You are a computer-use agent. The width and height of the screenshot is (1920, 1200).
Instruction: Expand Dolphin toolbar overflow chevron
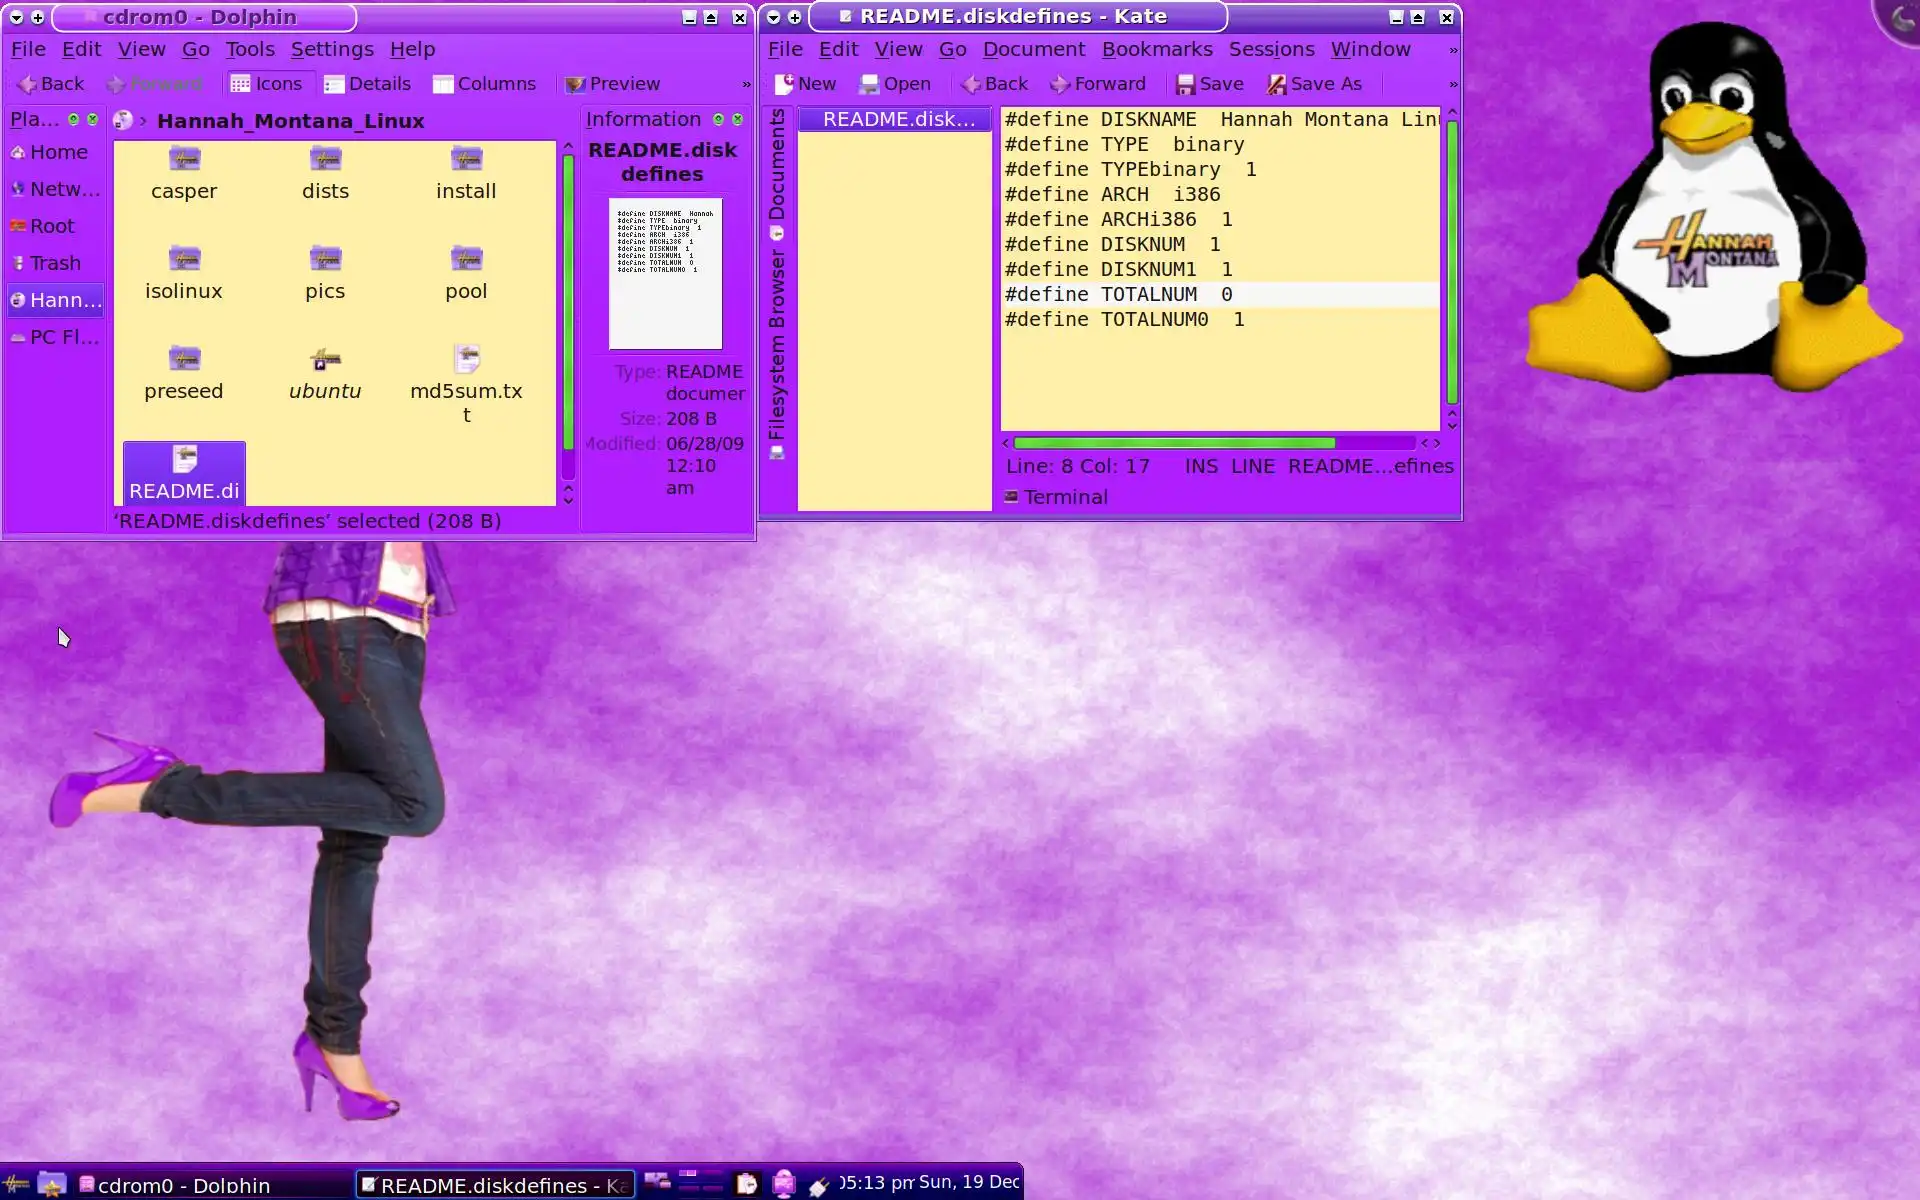746,84
